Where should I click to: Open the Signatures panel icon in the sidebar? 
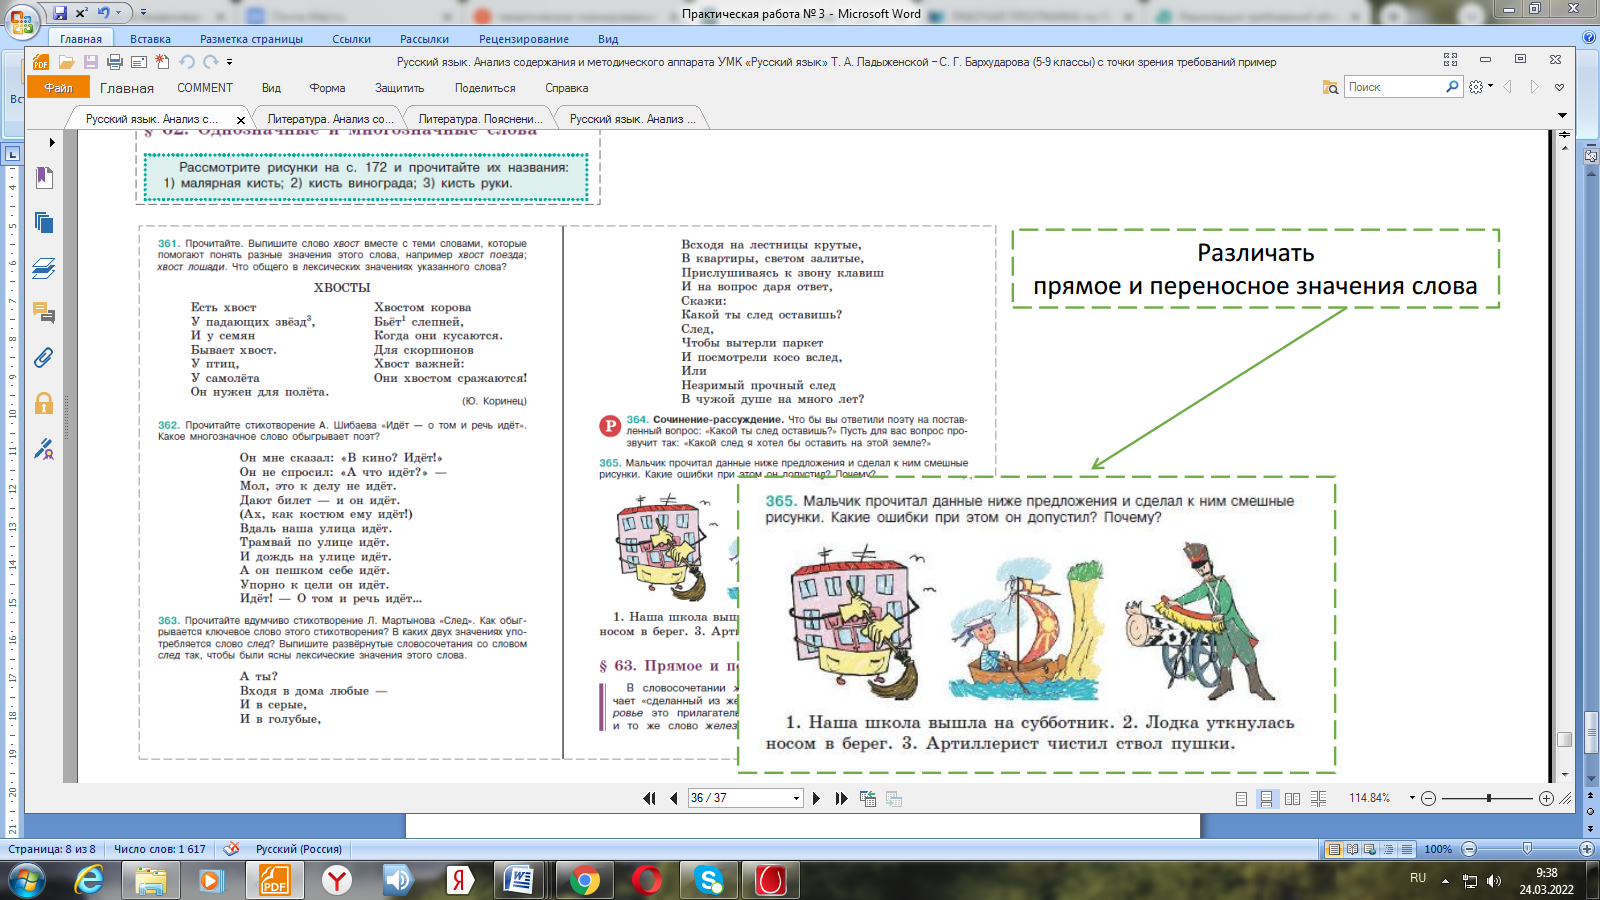click(44, 449)
